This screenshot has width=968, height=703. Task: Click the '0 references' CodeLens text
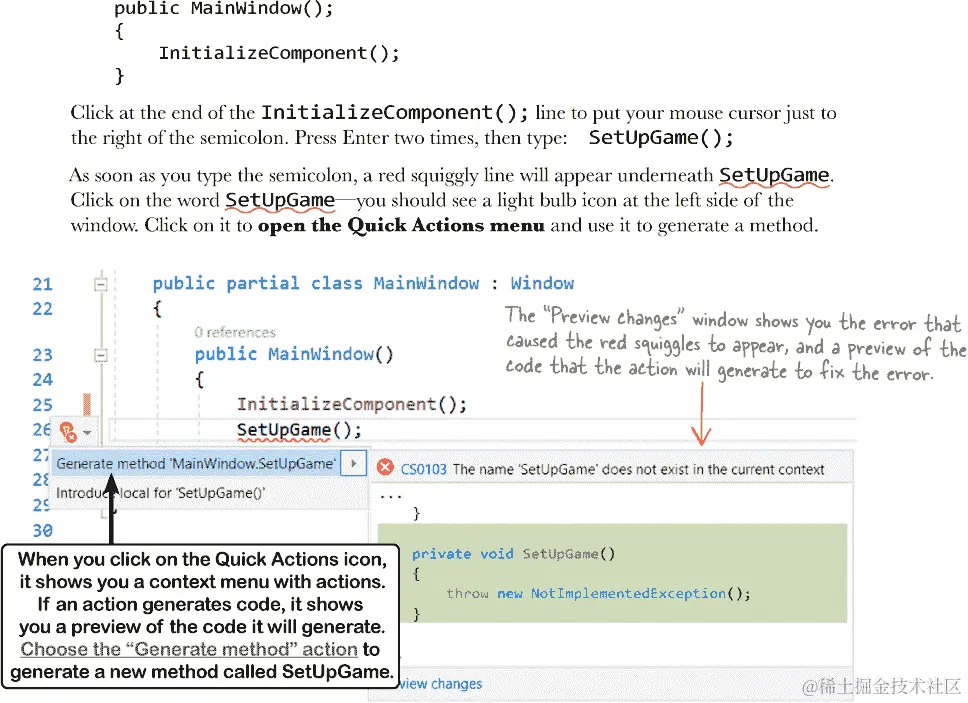[235, 333]
